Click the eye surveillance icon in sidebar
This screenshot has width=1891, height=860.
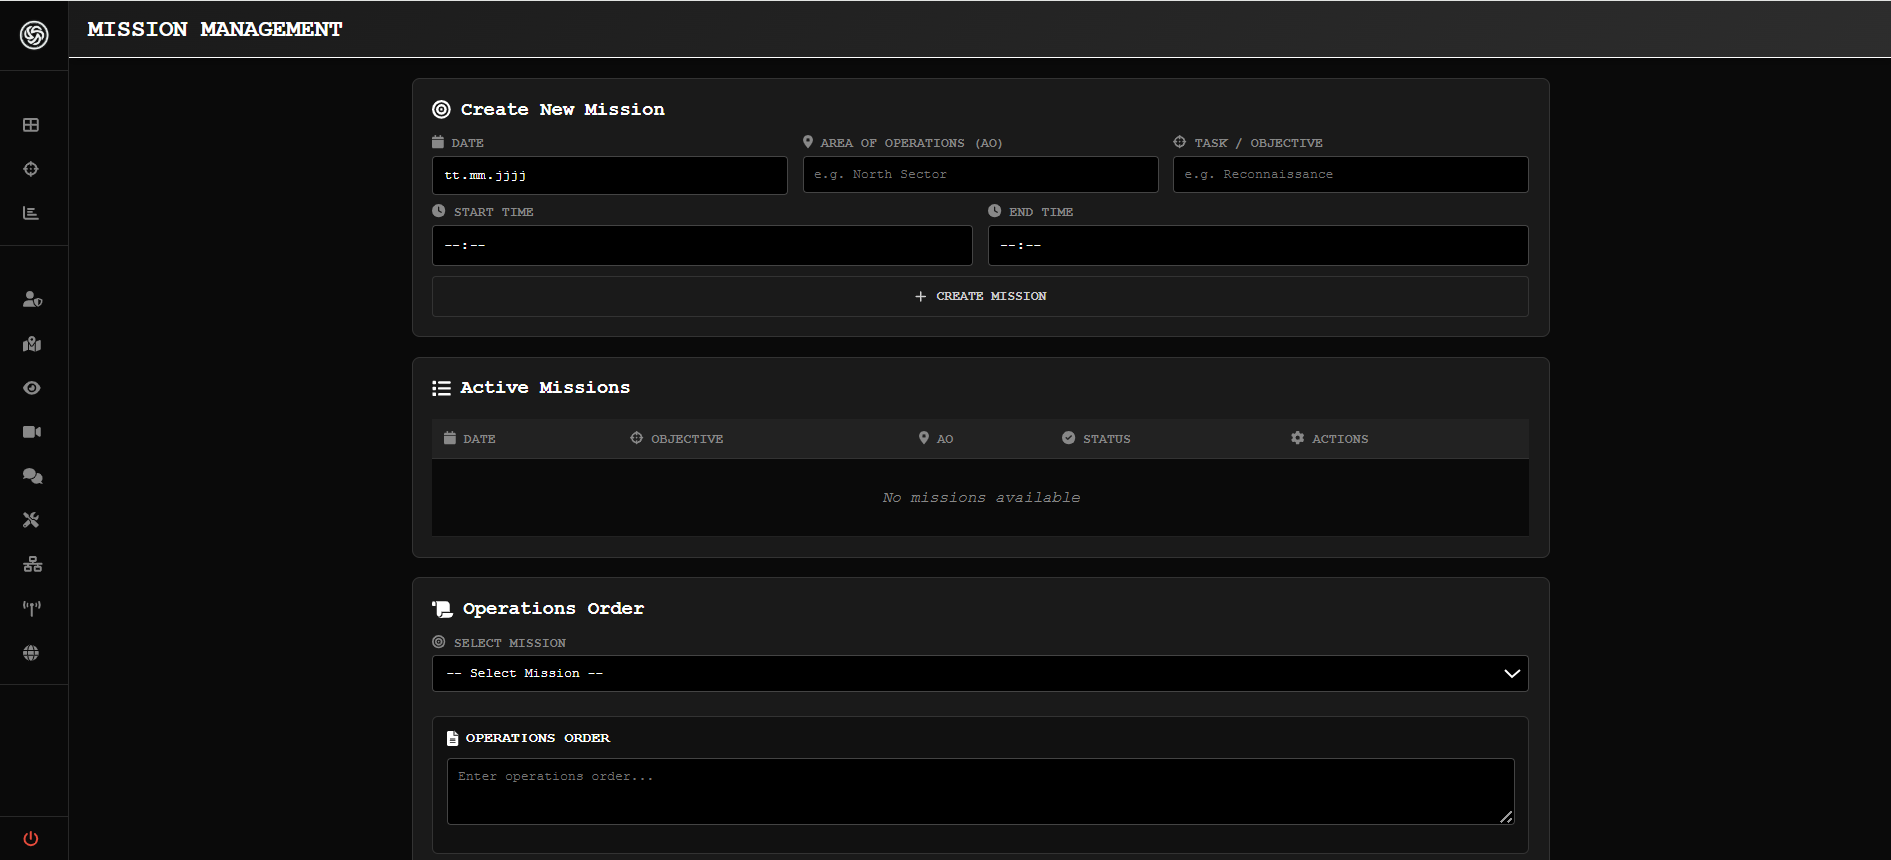coord(32,388)
